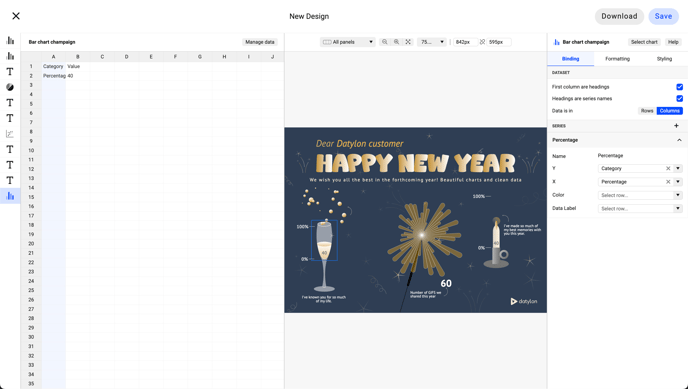Image resolution: width=688 pixels, height=389 pixels.
Task: Select the text object directly above pie icon
Action: [10, 71]
